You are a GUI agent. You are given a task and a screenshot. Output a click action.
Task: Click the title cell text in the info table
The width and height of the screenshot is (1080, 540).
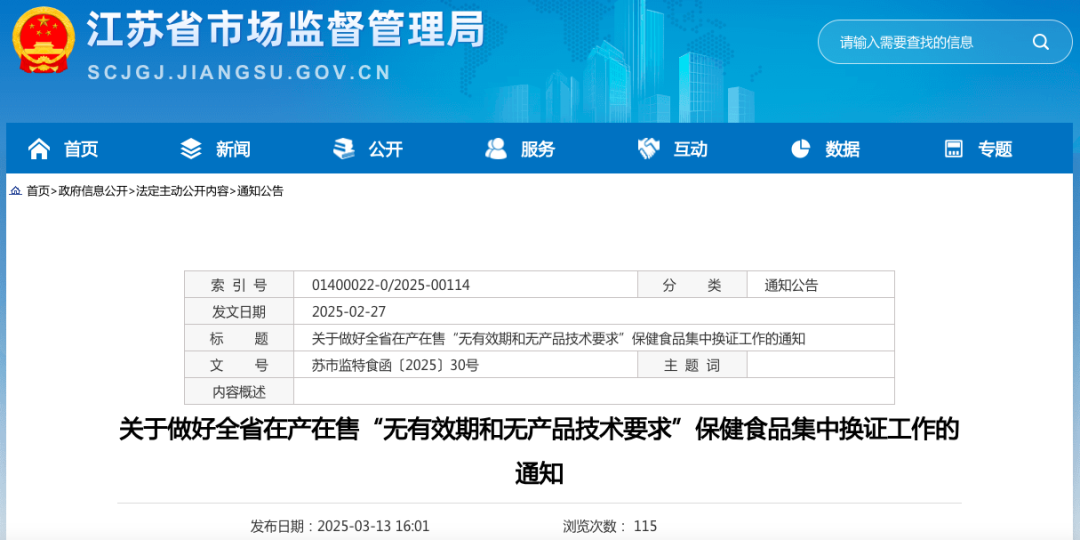(559, 339)
